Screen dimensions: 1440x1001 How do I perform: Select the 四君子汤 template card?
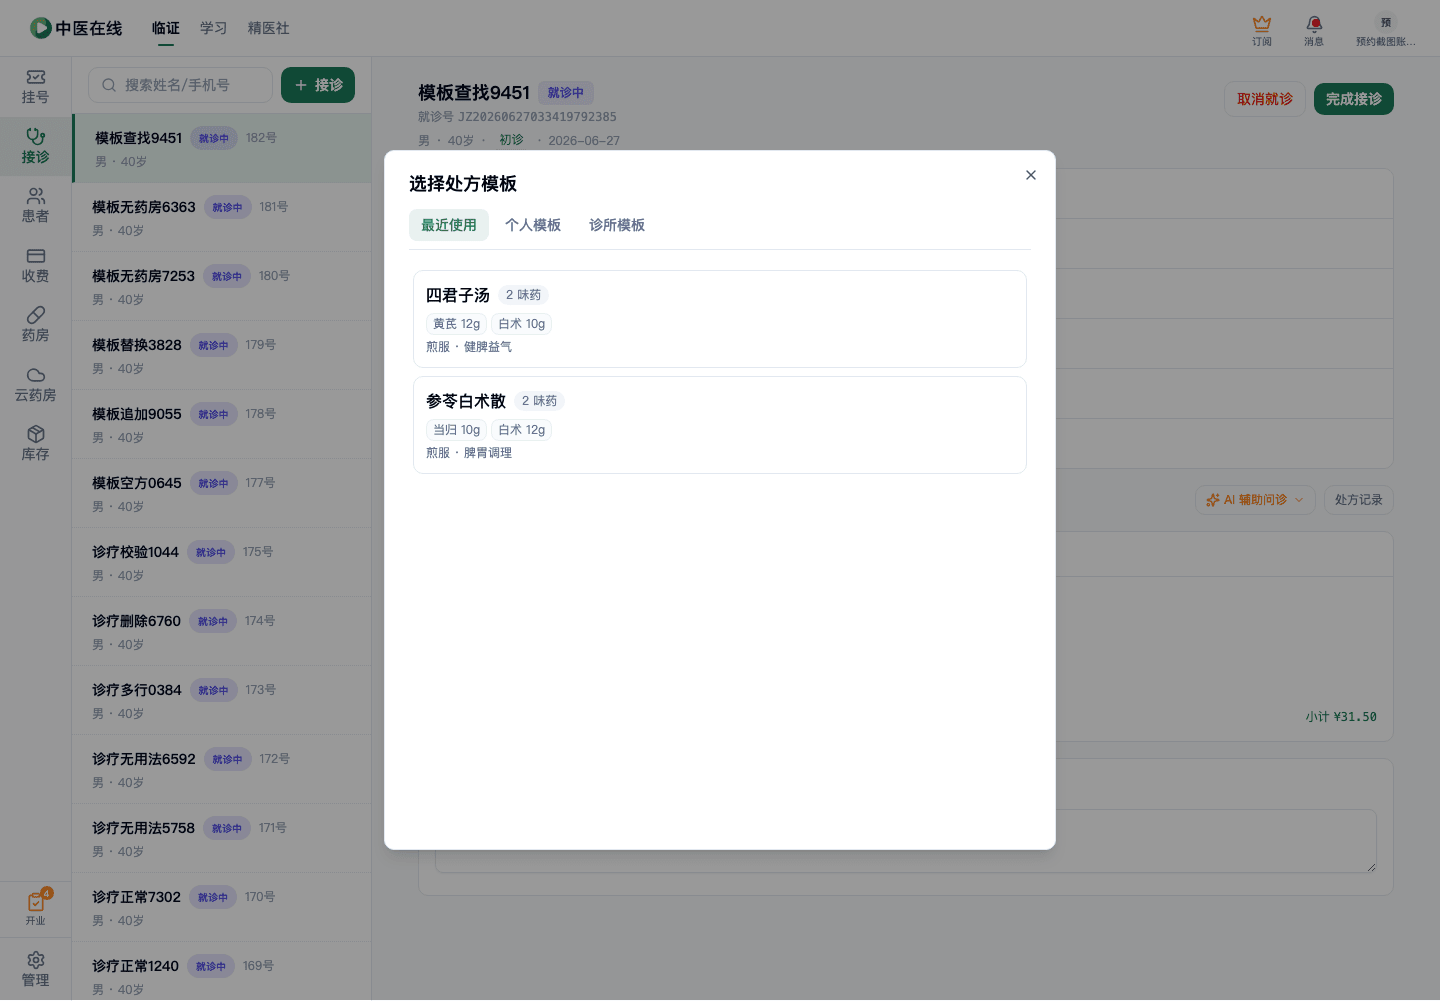coord(720,319)
